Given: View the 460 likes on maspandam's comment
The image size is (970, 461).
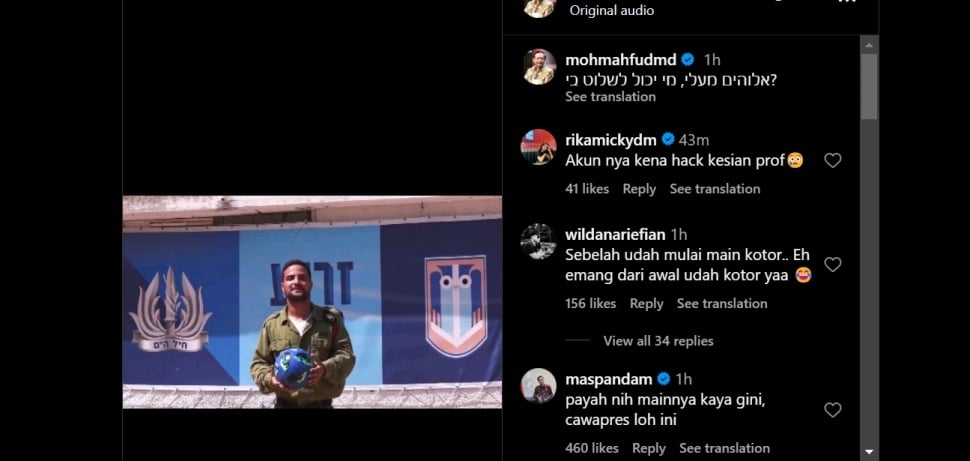Looking at the screenshot, I should (x=591, y=448).
